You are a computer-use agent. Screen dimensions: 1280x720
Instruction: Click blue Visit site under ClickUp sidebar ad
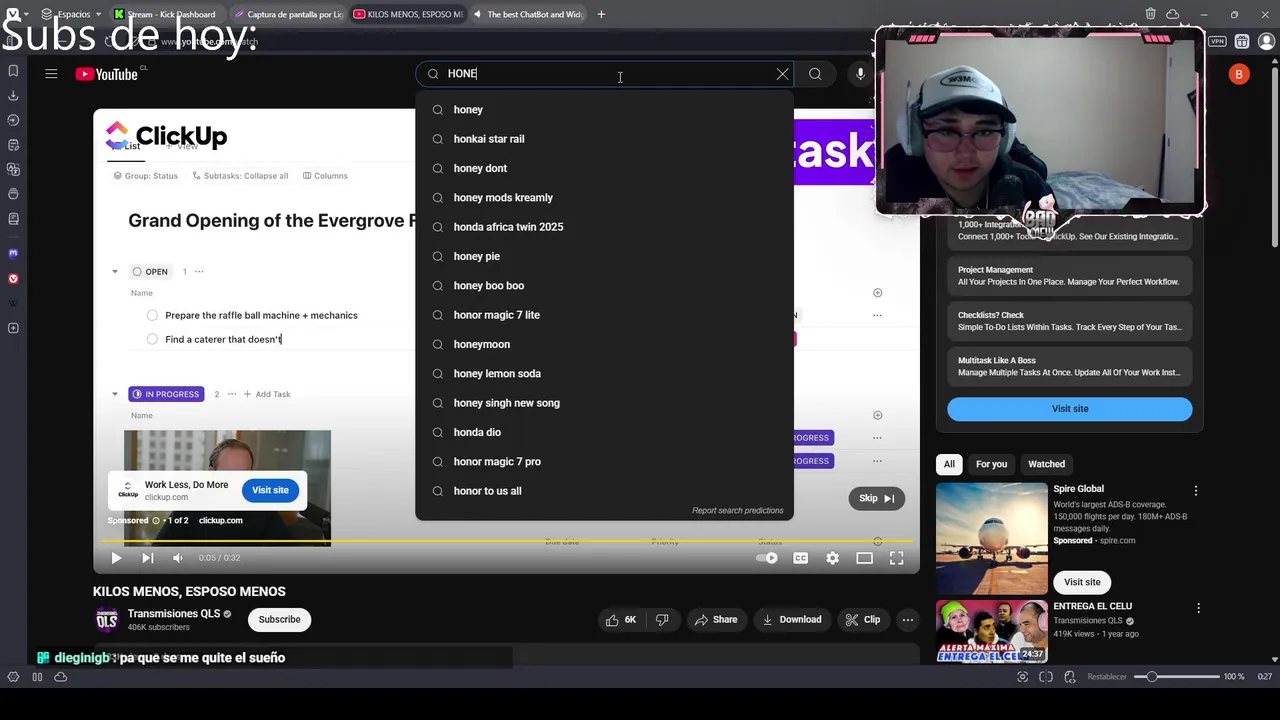pos(1070,409)
